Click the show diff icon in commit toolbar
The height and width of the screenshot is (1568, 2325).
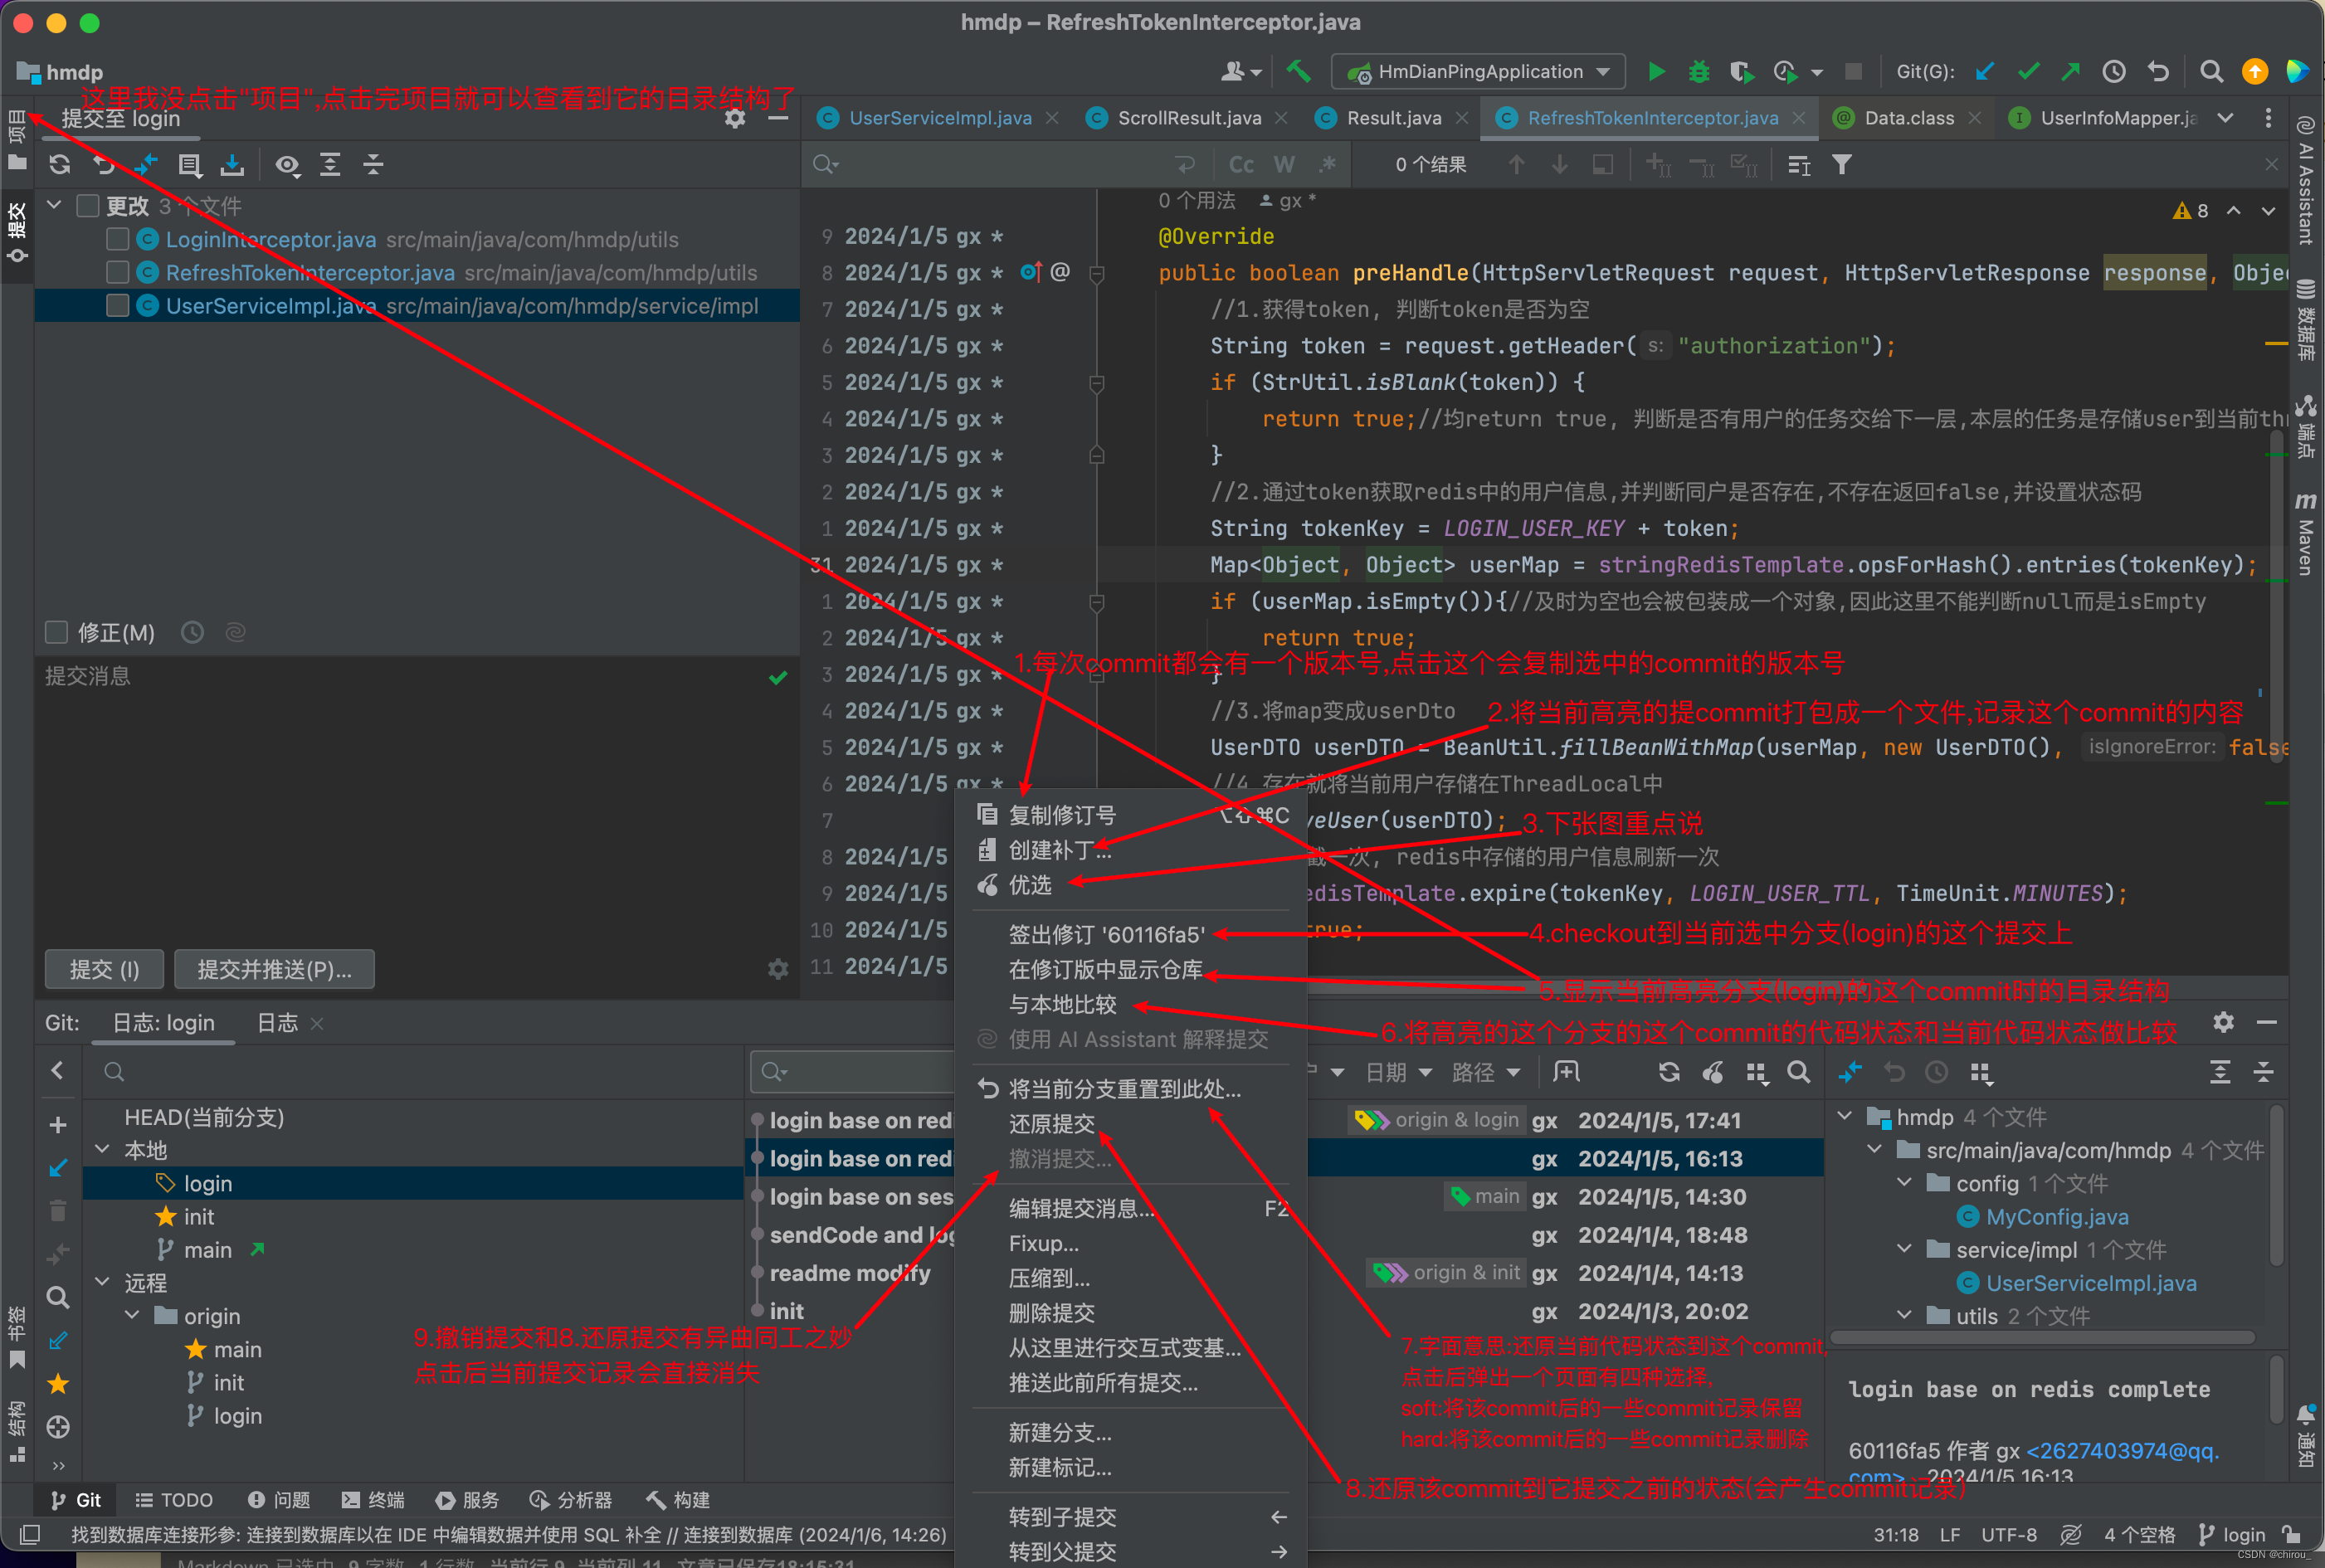146,165
